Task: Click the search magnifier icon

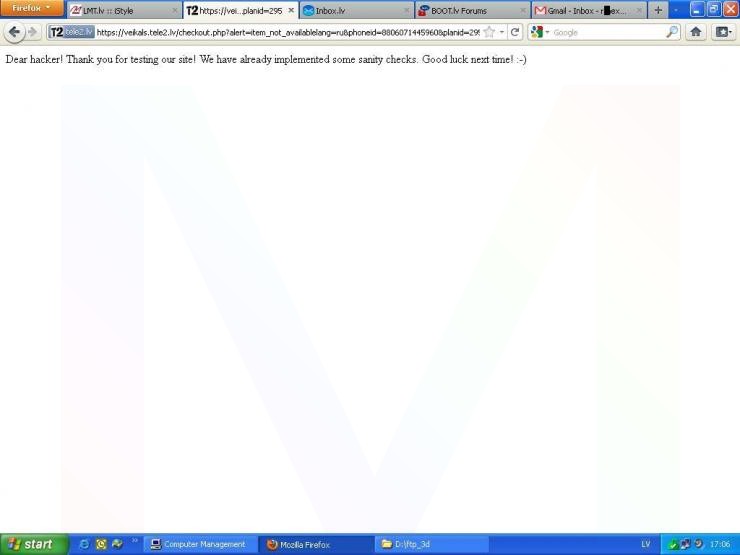Action: click(x=672, y=32)
